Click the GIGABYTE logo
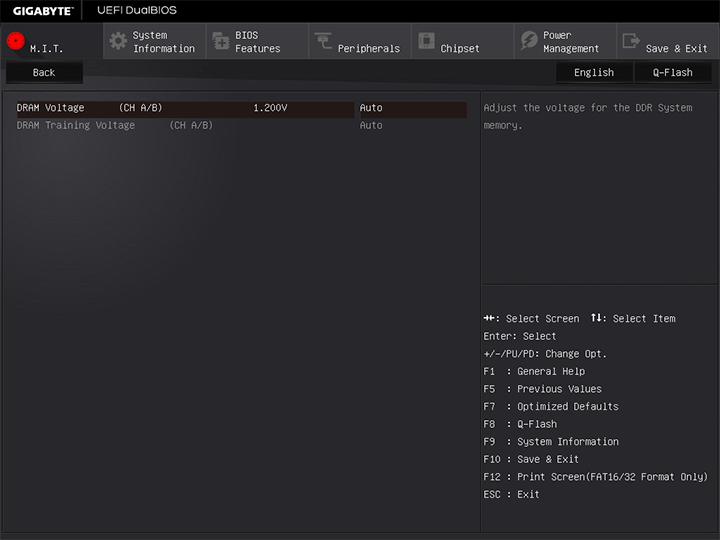This screenshot has width=720, height=540. click(x=43, y=10)
